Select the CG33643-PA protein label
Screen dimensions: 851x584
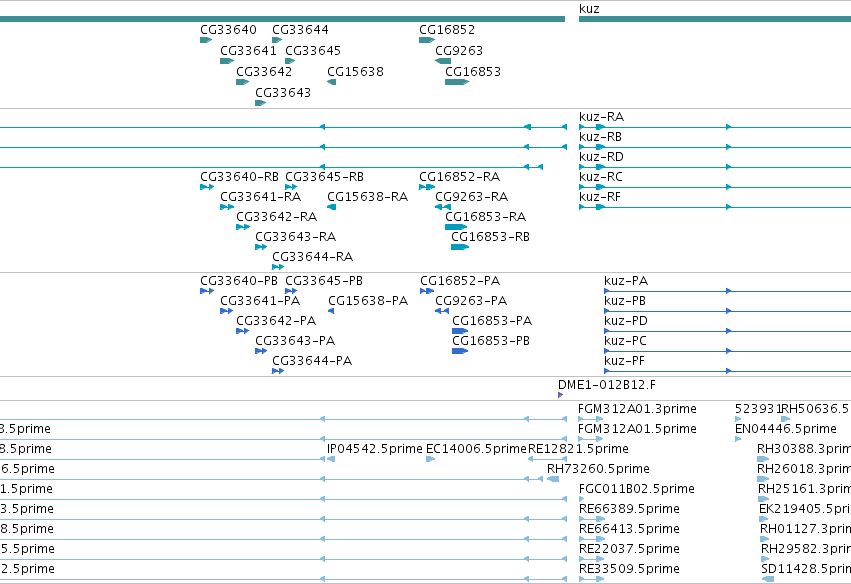click(x=295, y=341)
